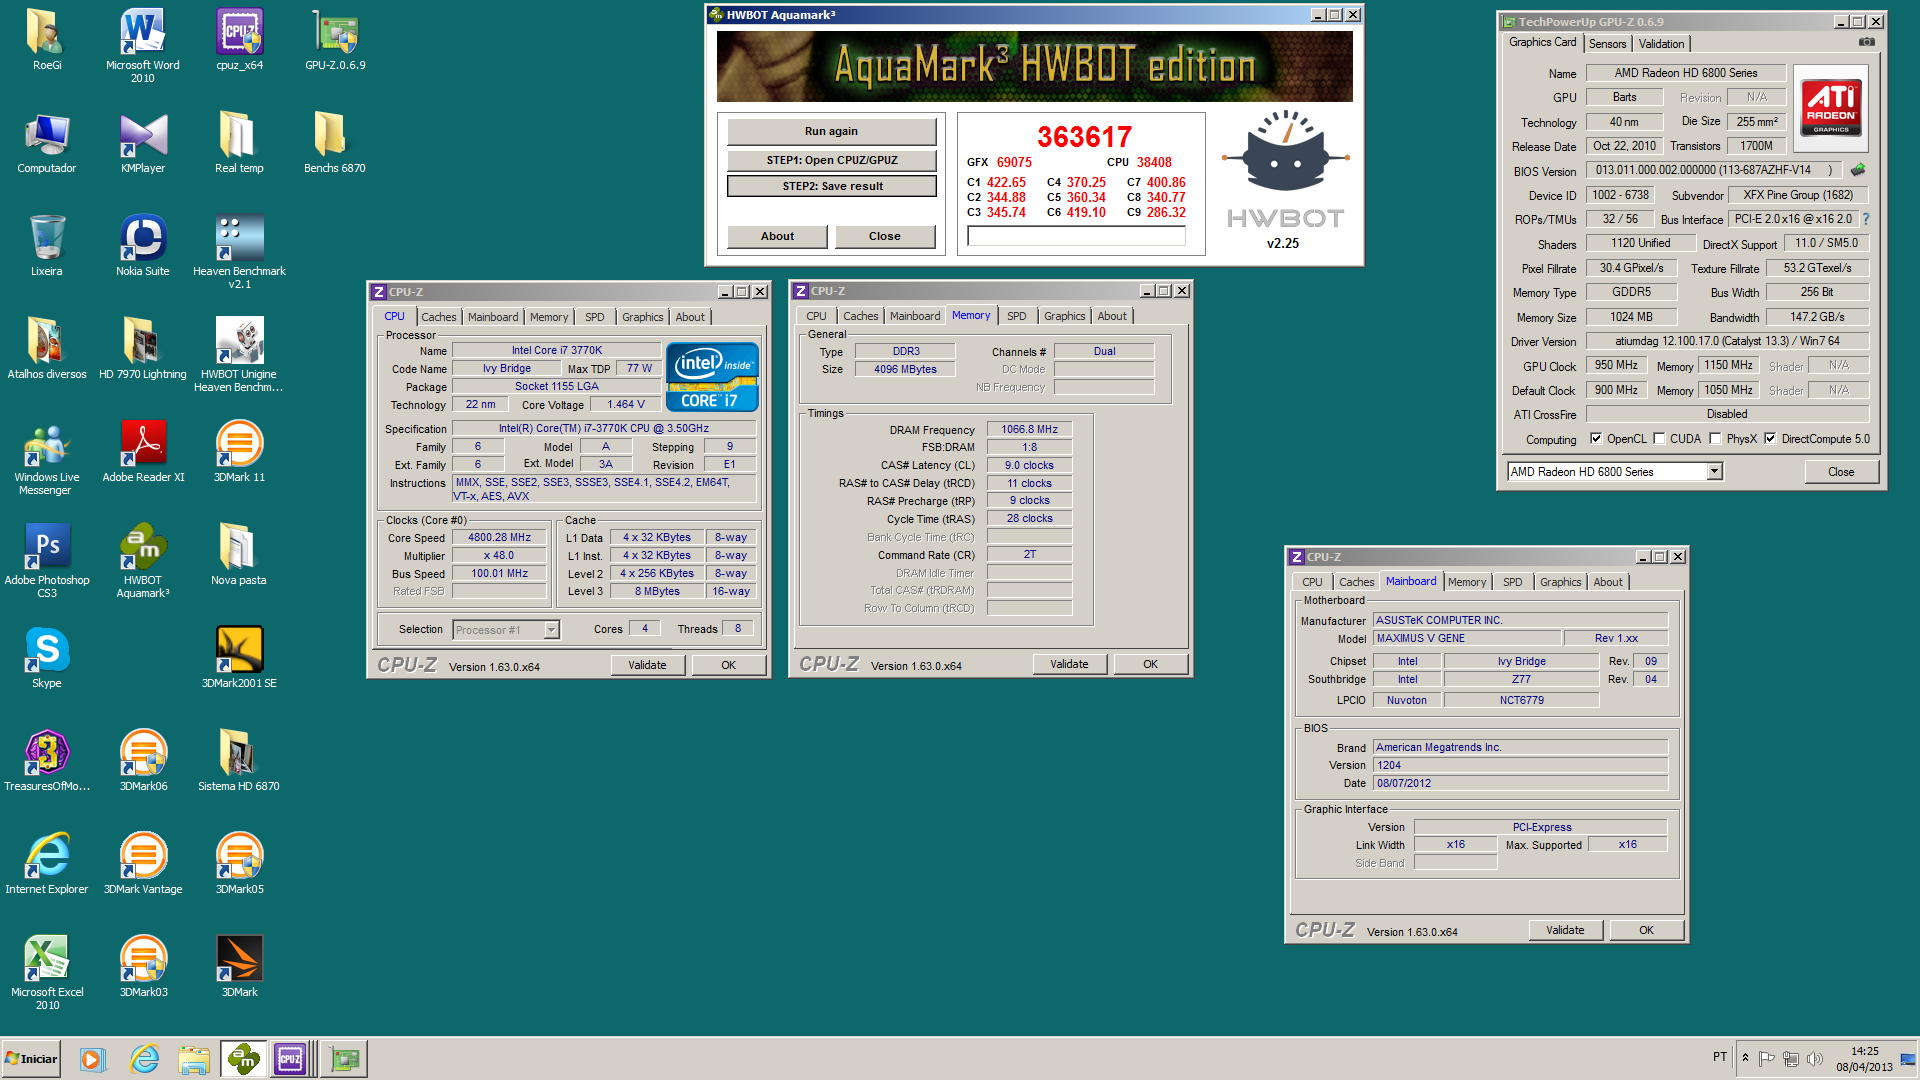
Task: Select the cpuz_x64 desktop icon
Action: tap(240, 40)
